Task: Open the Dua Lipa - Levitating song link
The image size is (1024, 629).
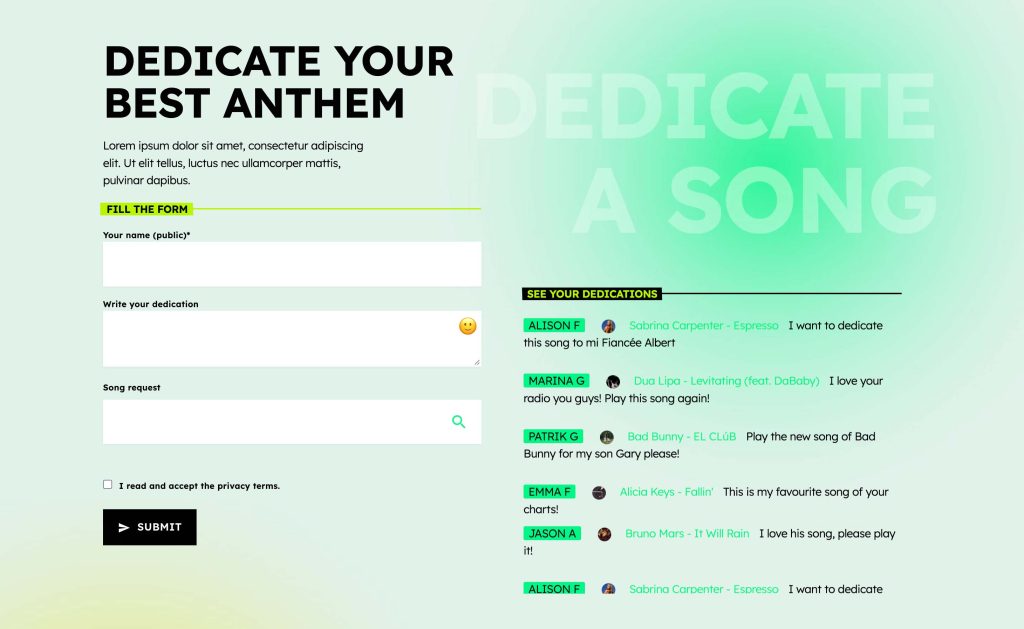Action: (x=727, y=380)
